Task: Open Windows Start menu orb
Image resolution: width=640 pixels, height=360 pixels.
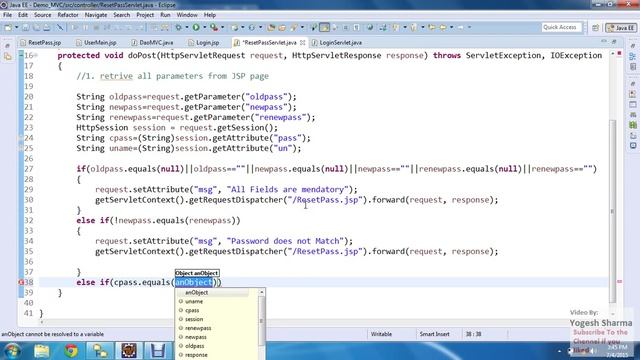Action: click(x=12, y=351)
